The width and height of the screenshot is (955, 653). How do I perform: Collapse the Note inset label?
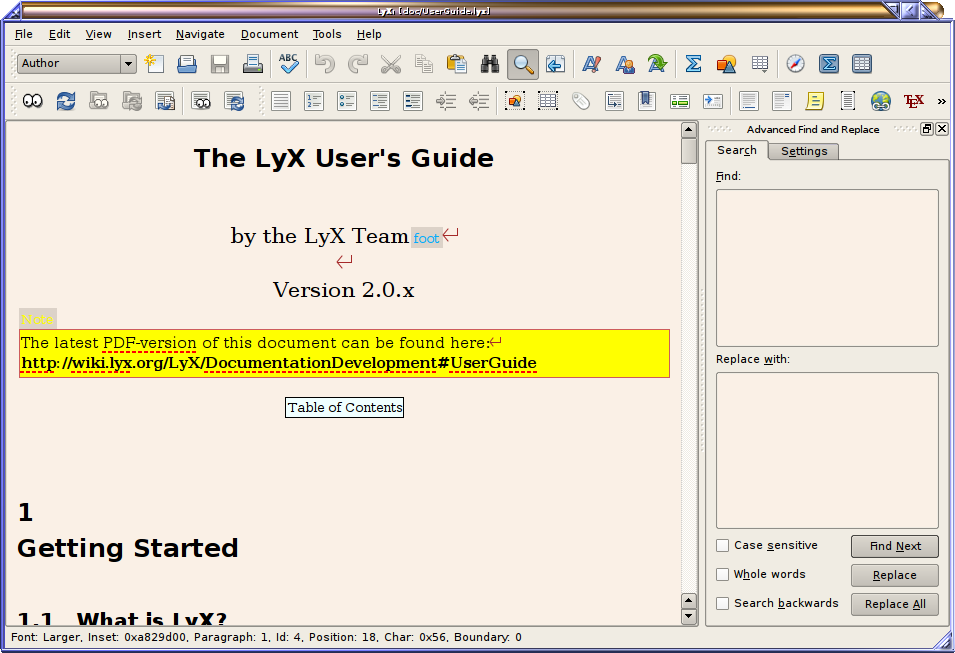(38, 319)
